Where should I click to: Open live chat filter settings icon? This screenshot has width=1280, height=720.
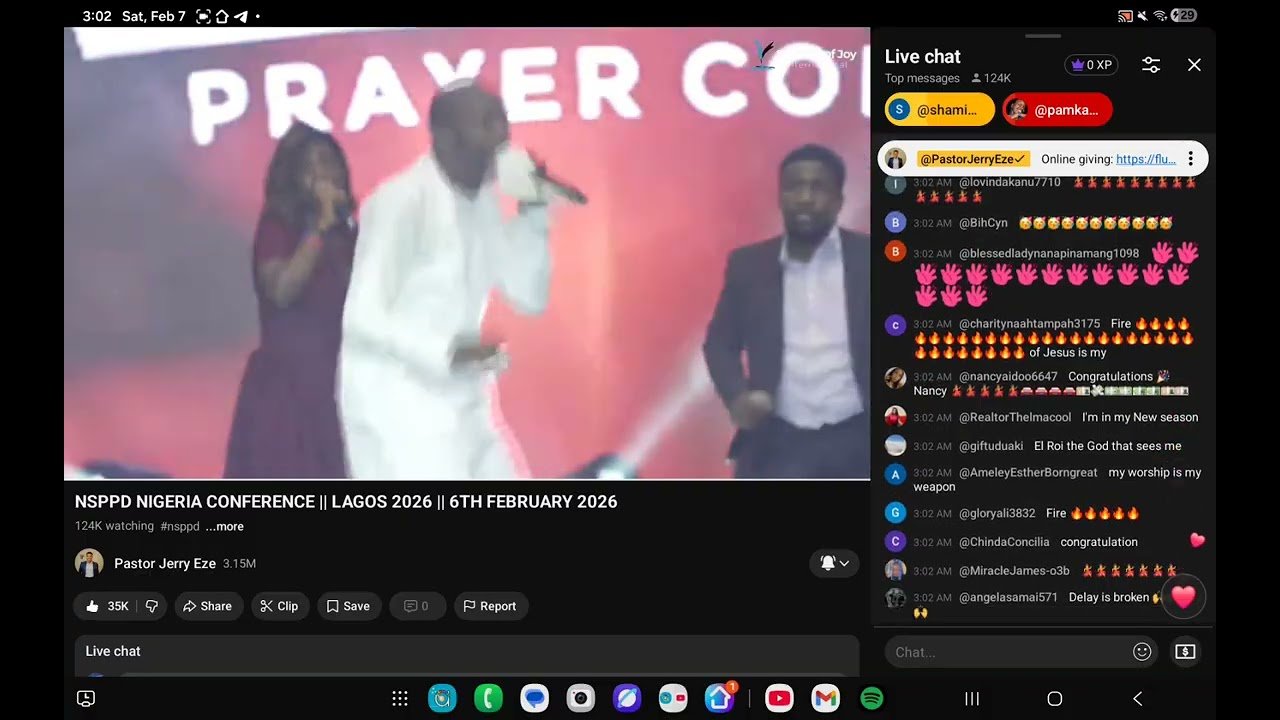[x=1151, y=65]
